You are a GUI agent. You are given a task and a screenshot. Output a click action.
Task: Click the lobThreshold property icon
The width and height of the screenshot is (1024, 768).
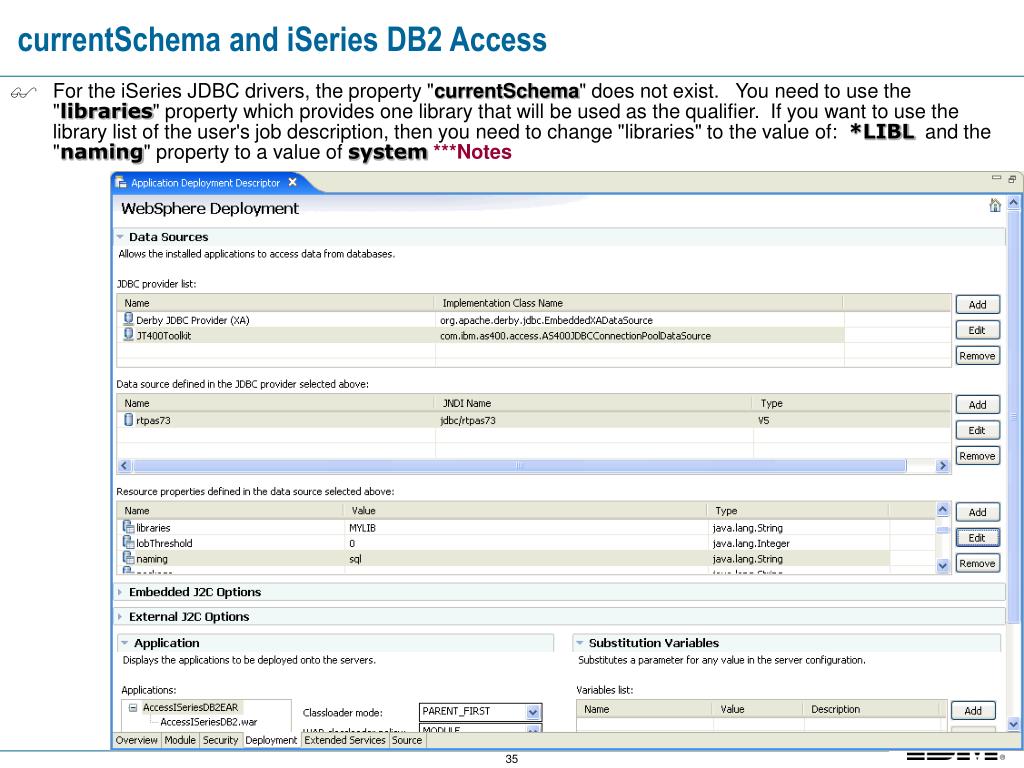129,542
